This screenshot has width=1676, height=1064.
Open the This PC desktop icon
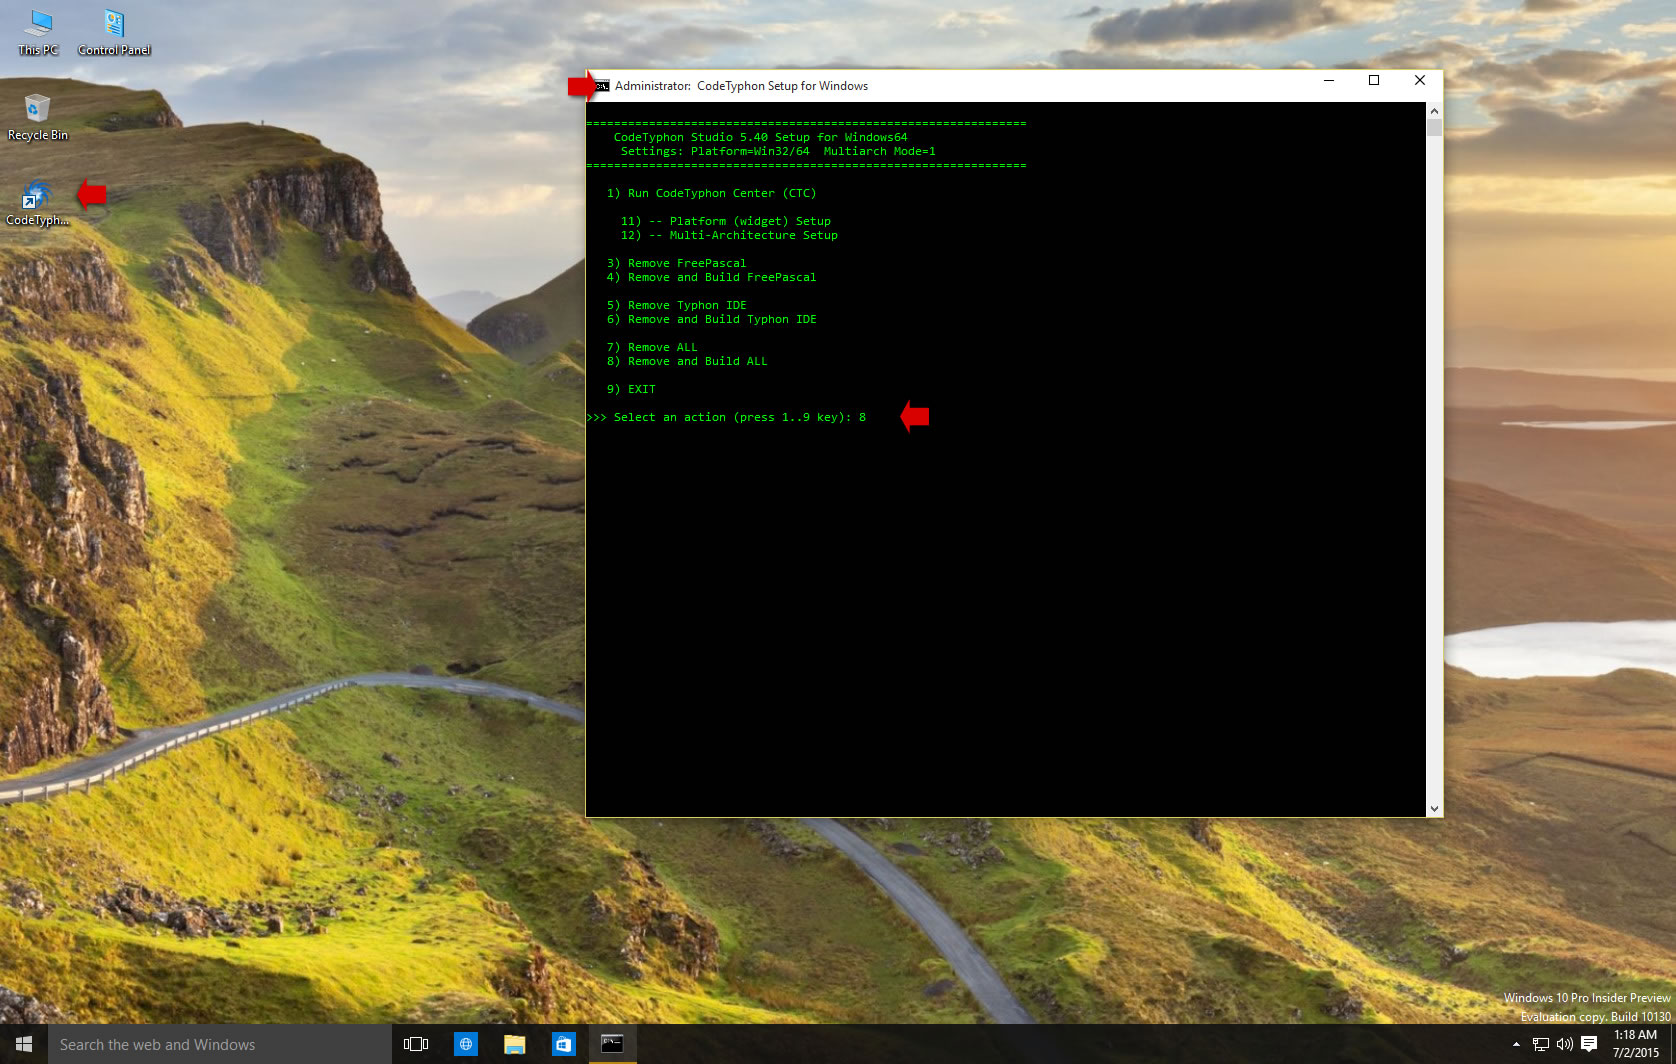click(x=38, y=32)
